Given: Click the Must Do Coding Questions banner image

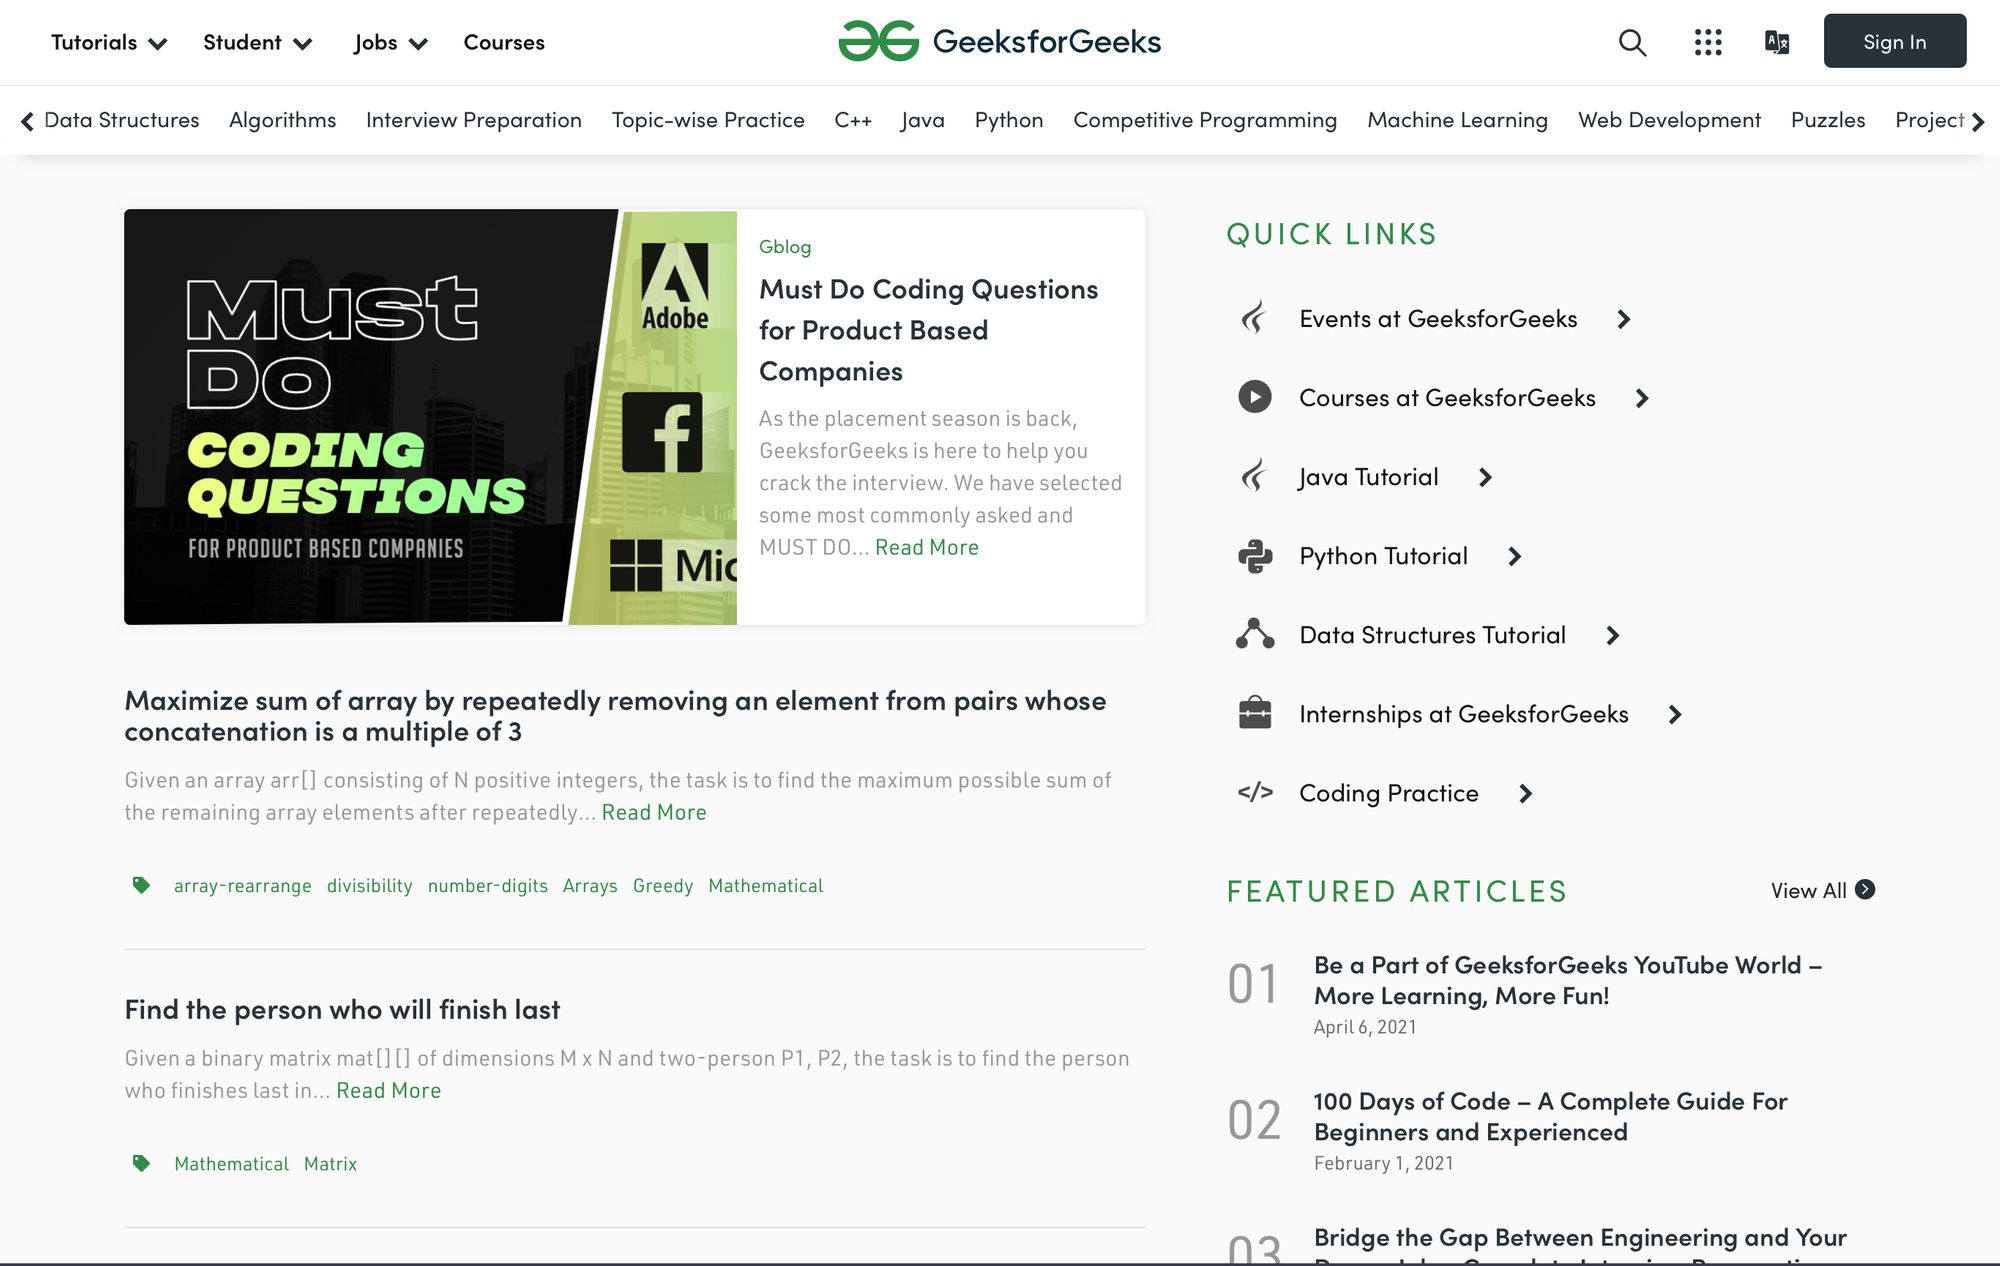Looking at the screenshot, I should 430,417.
